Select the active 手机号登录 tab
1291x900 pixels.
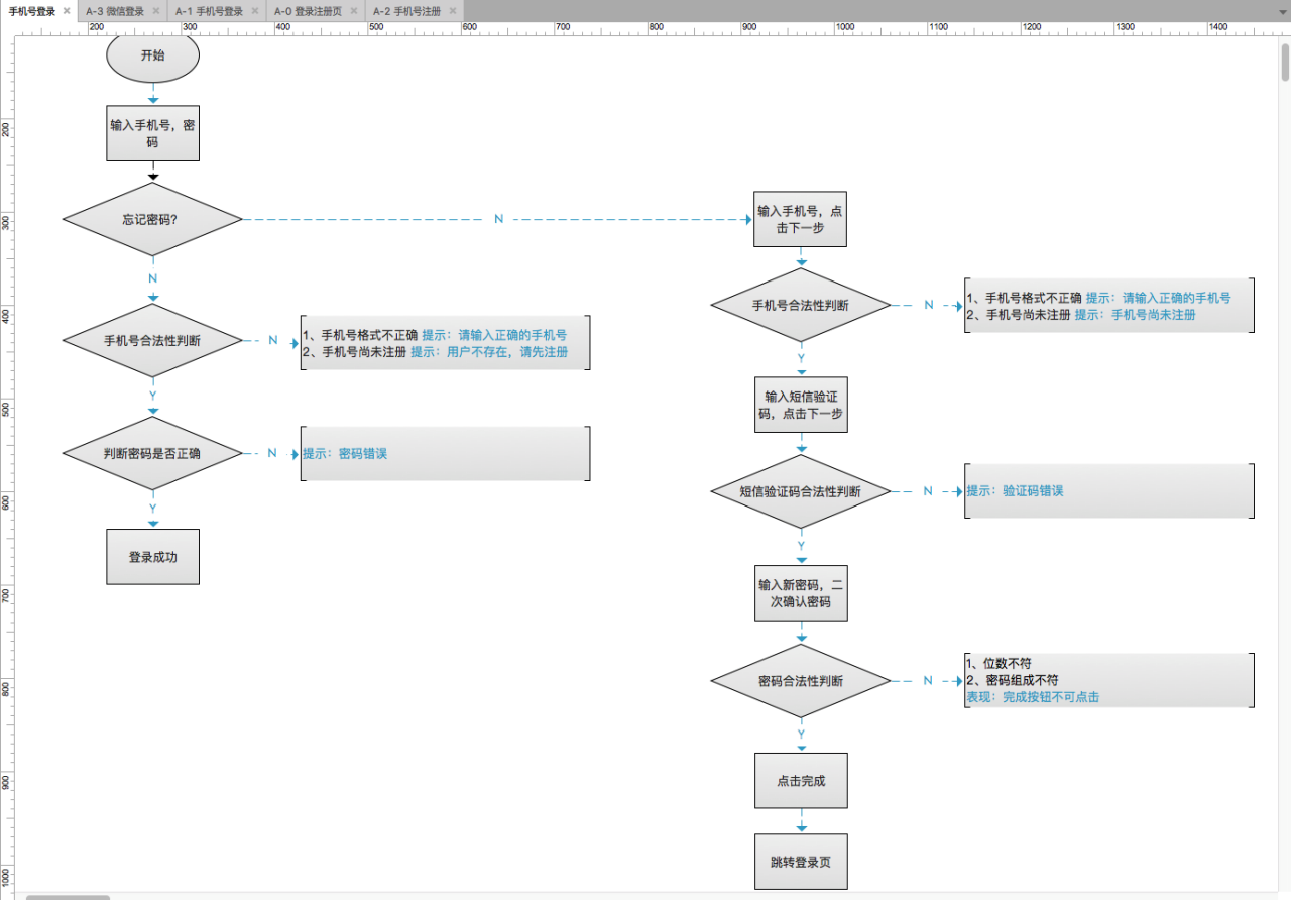pos(32,11)
